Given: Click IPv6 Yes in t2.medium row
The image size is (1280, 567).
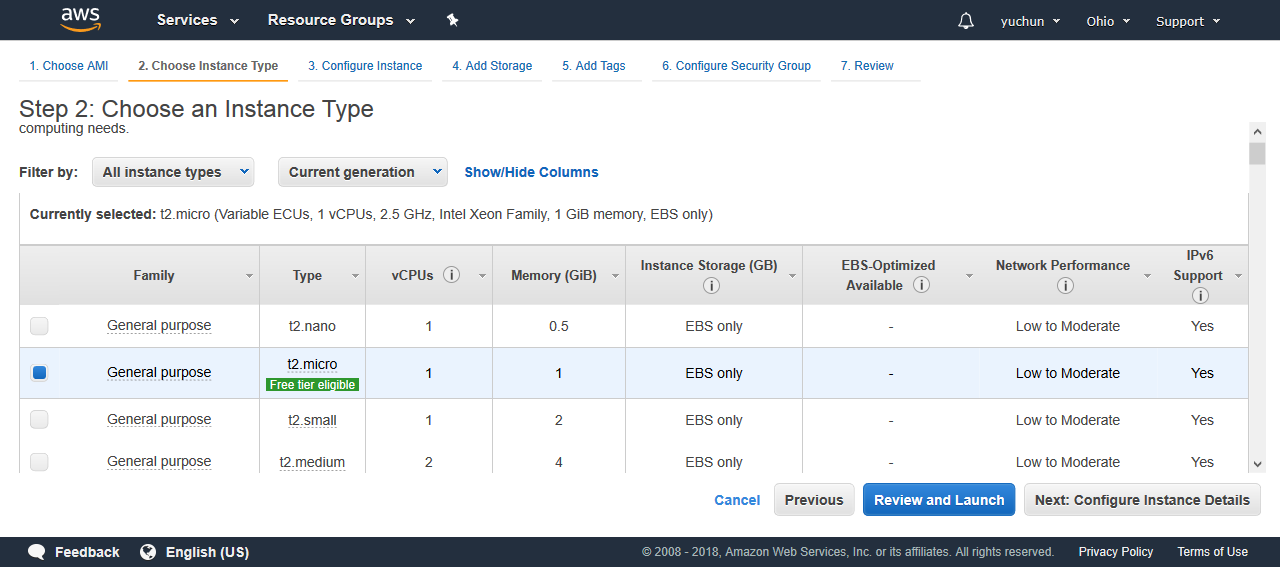Looking at the screenshot, I should pos(1202,462).
